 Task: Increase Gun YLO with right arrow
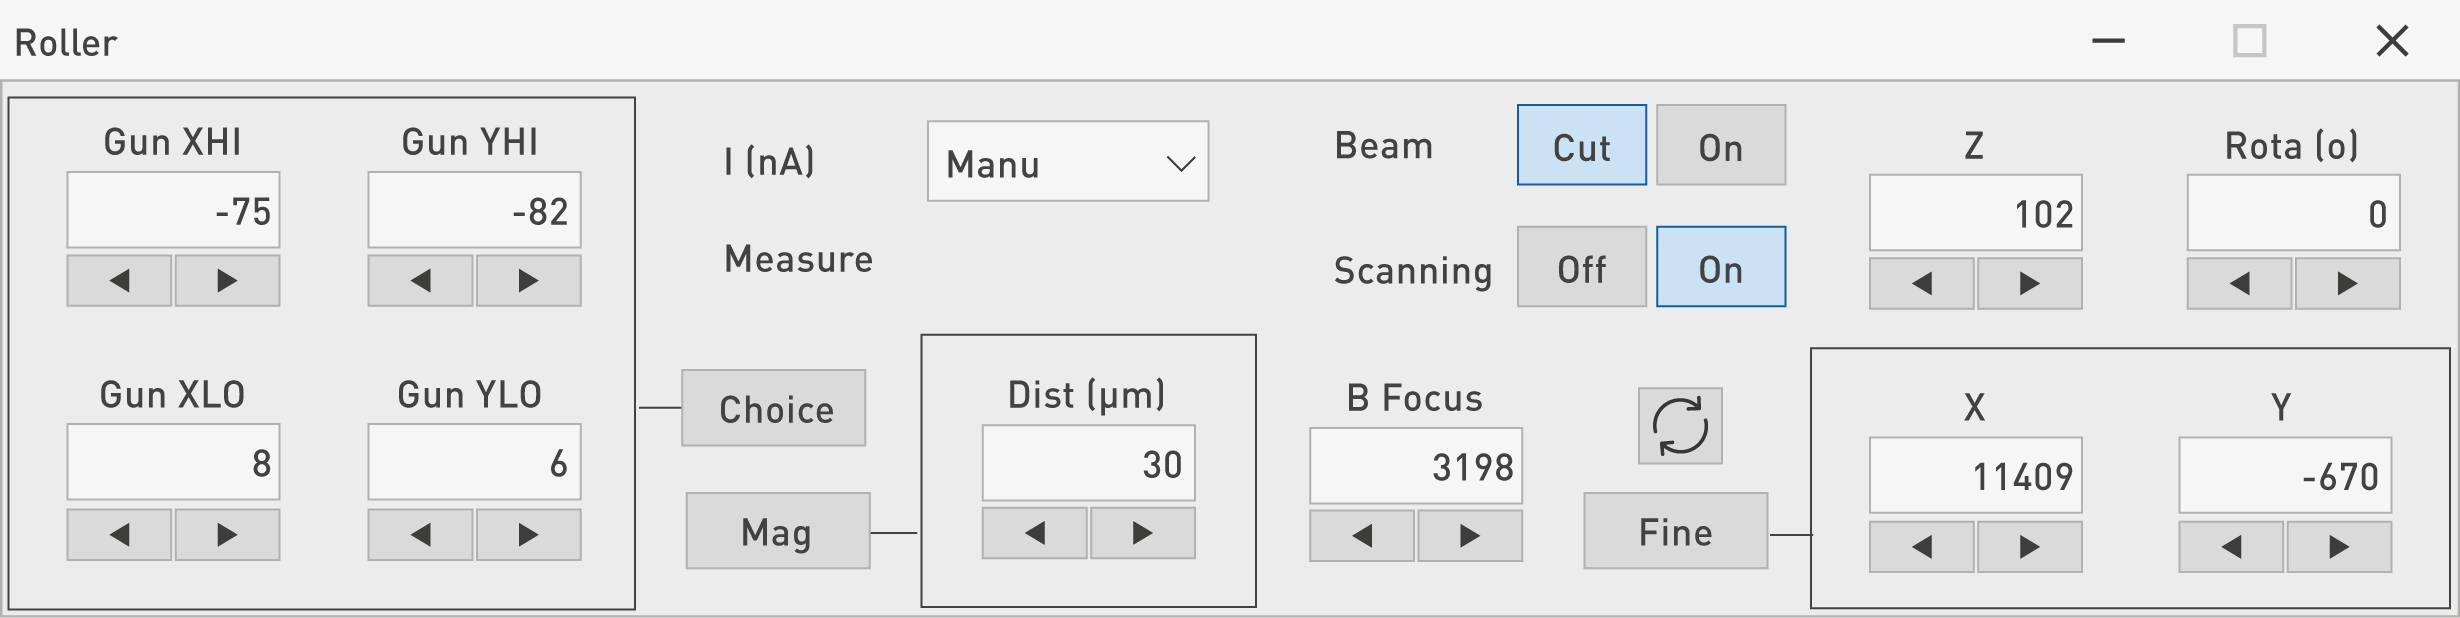528,535
